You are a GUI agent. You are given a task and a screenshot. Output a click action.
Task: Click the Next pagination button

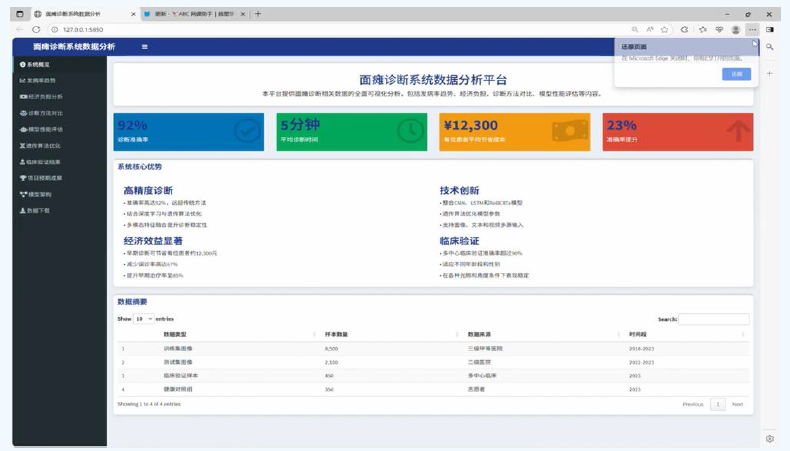pos(738,404)
